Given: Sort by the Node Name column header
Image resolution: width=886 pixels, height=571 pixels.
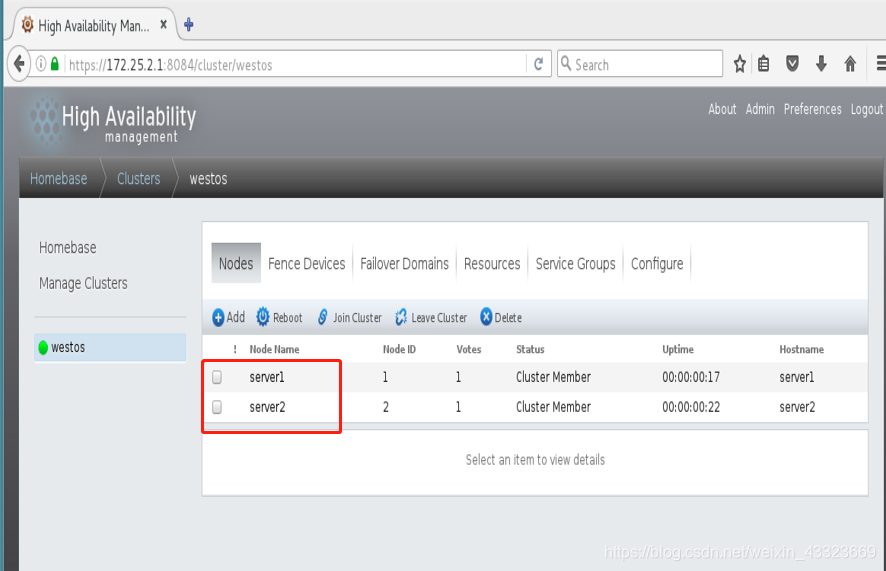Looking at the screenshot, I should 274,349.
